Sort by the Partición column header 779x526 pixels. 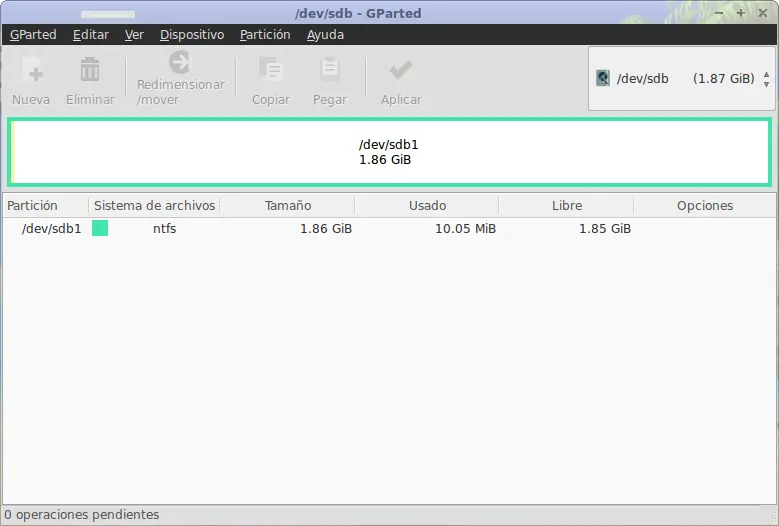[46, 206]
